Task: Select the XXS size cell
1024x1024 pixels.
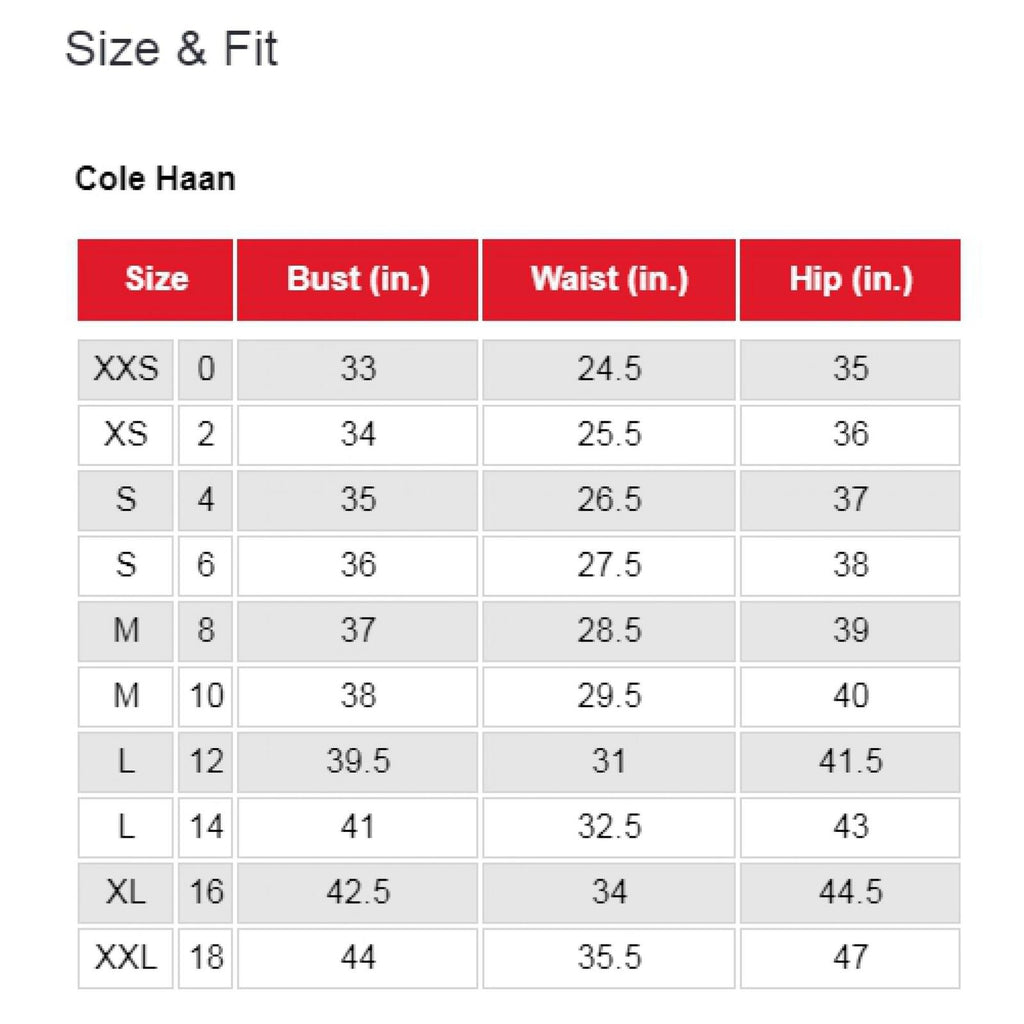Action: (x=126, y=369)
